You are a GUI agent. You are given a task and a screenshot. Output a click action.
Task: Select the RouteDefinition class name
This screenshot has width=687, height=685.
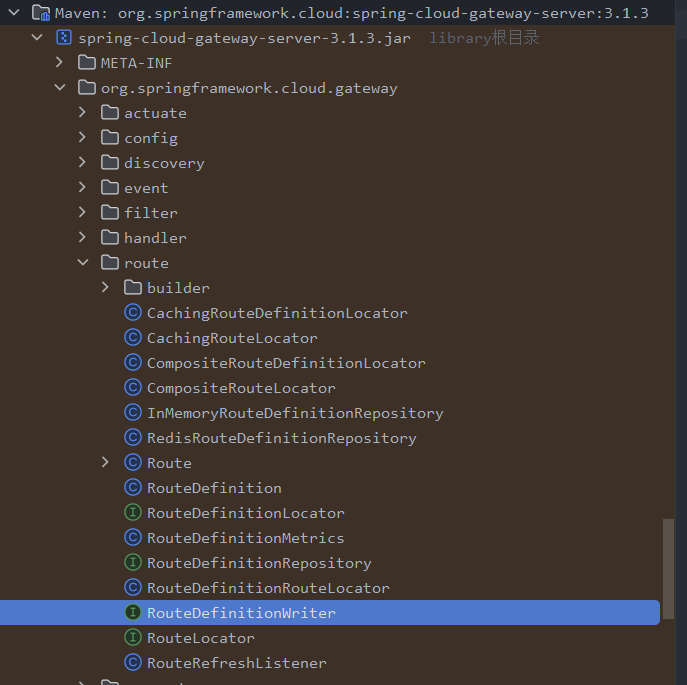[214, 488]
